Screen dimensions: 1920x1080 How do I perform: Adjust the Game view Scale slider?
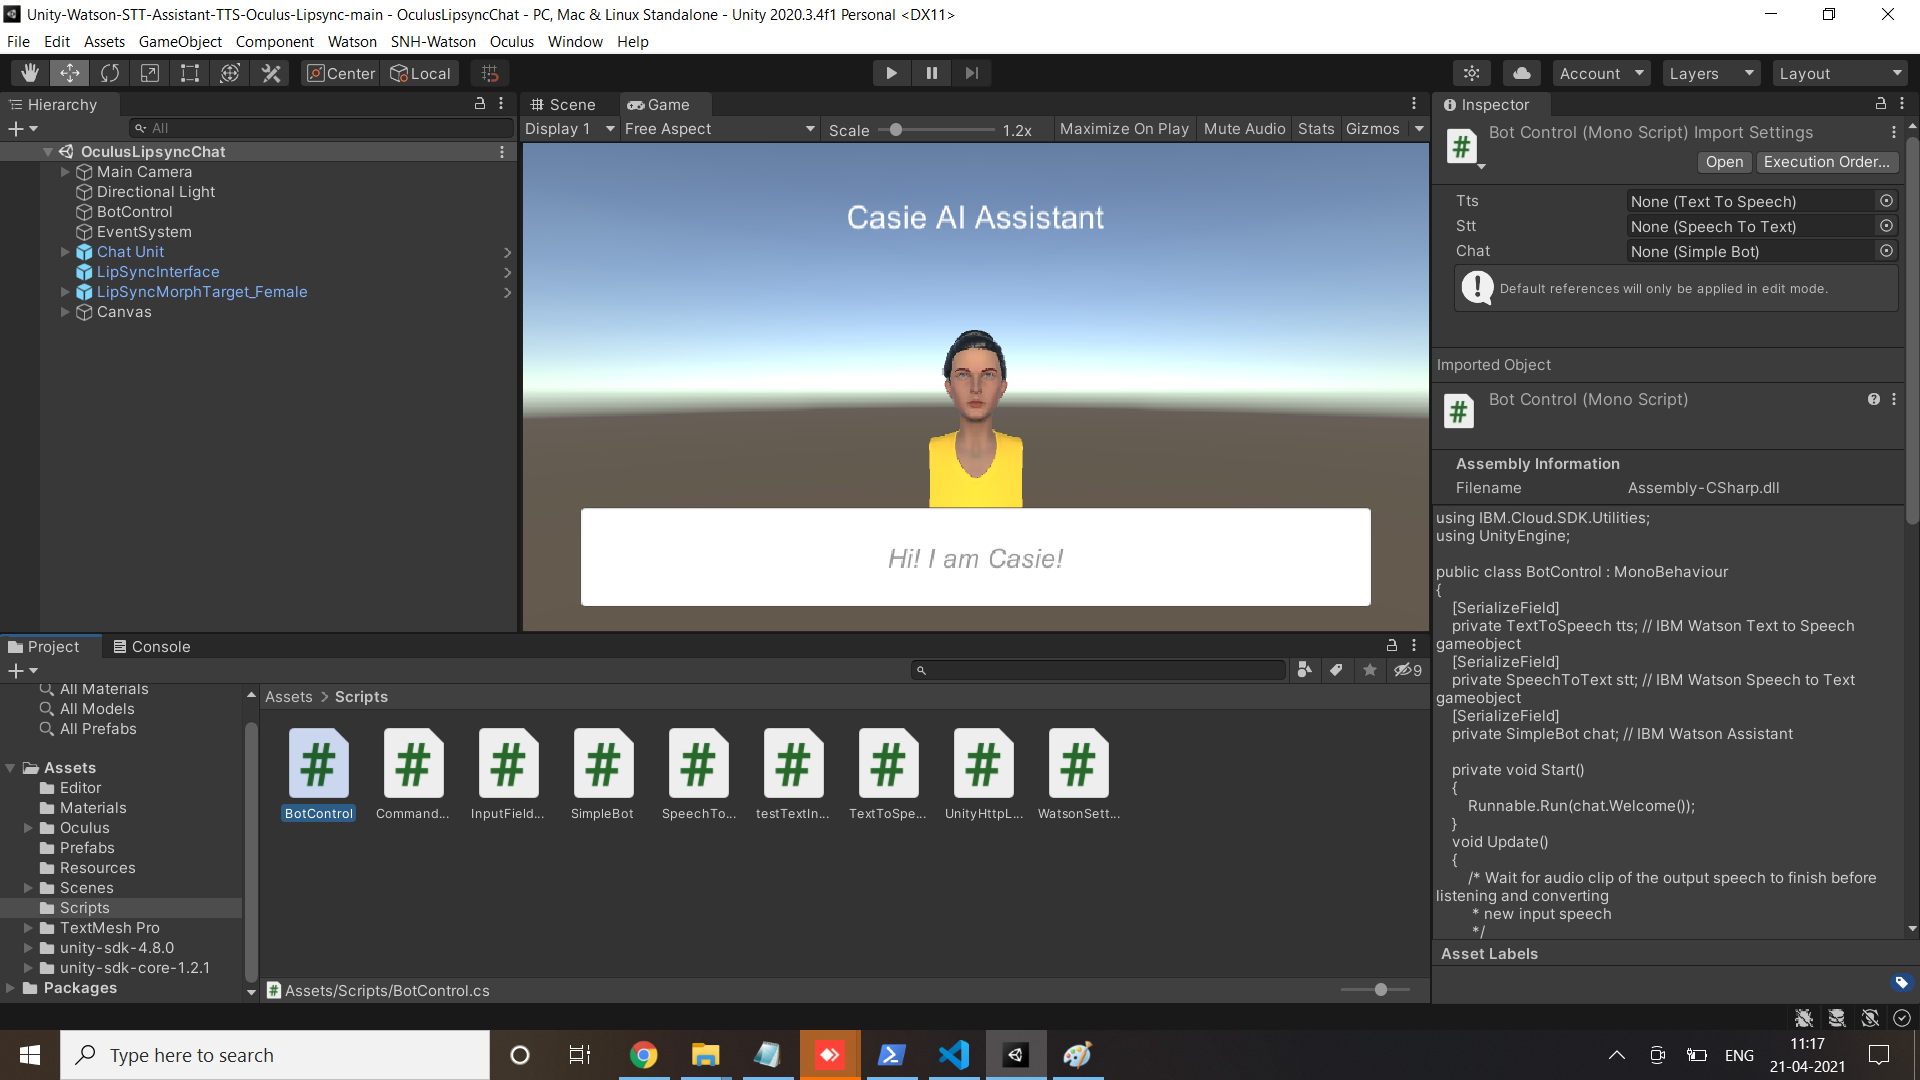click(896, 130)
